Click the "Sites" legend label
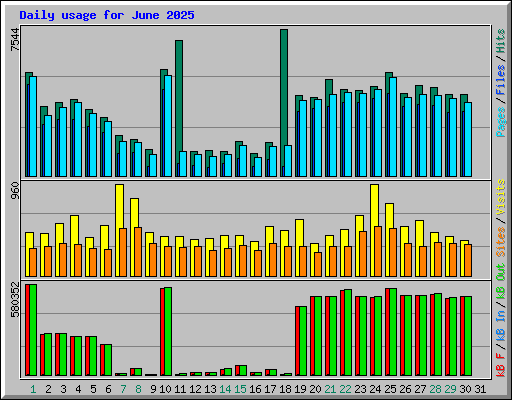512x400 pixels. (500, 242)
